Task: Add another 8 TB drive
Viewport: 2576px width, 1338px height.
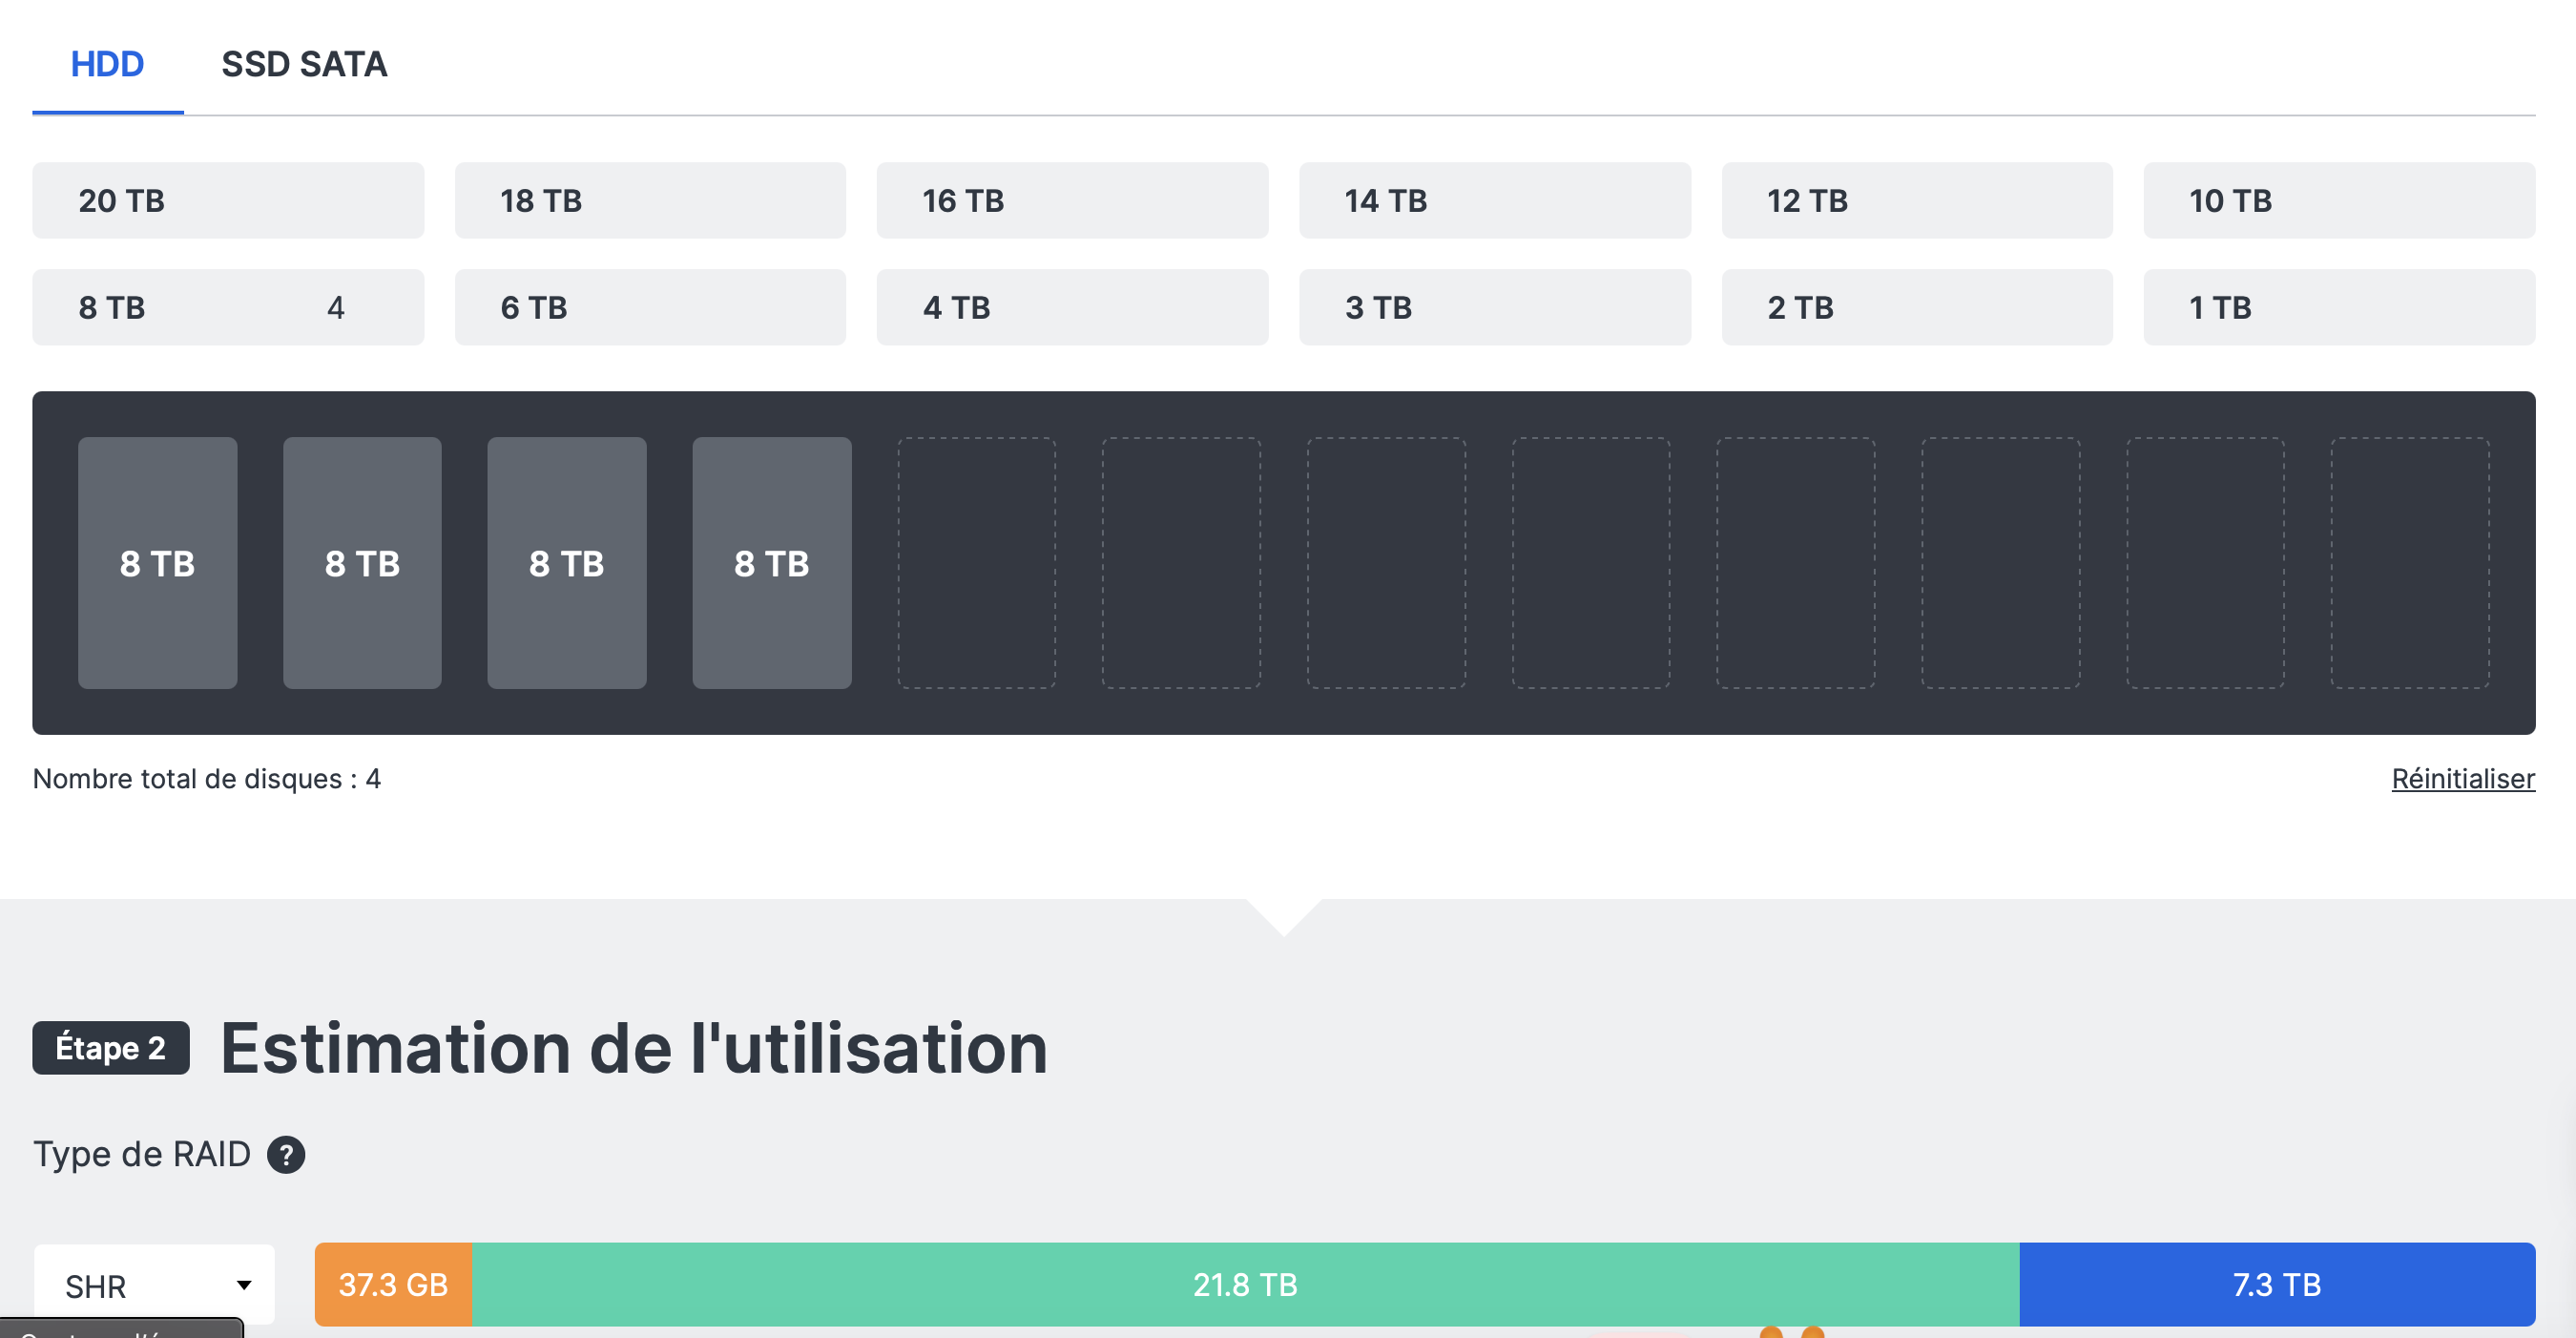Action: (228, 307)
